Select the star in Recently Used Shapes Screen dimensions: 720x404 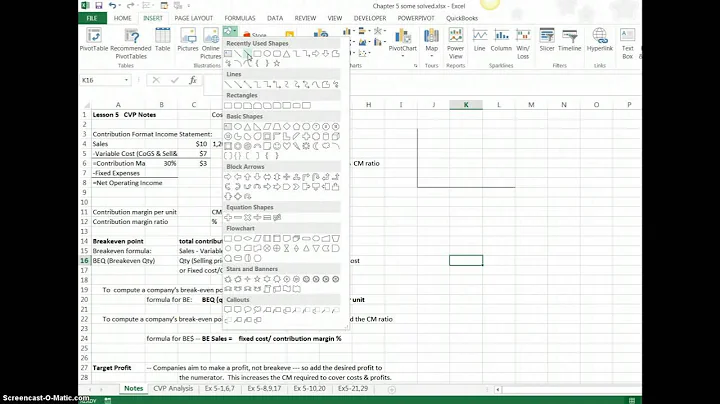point(277,63)
